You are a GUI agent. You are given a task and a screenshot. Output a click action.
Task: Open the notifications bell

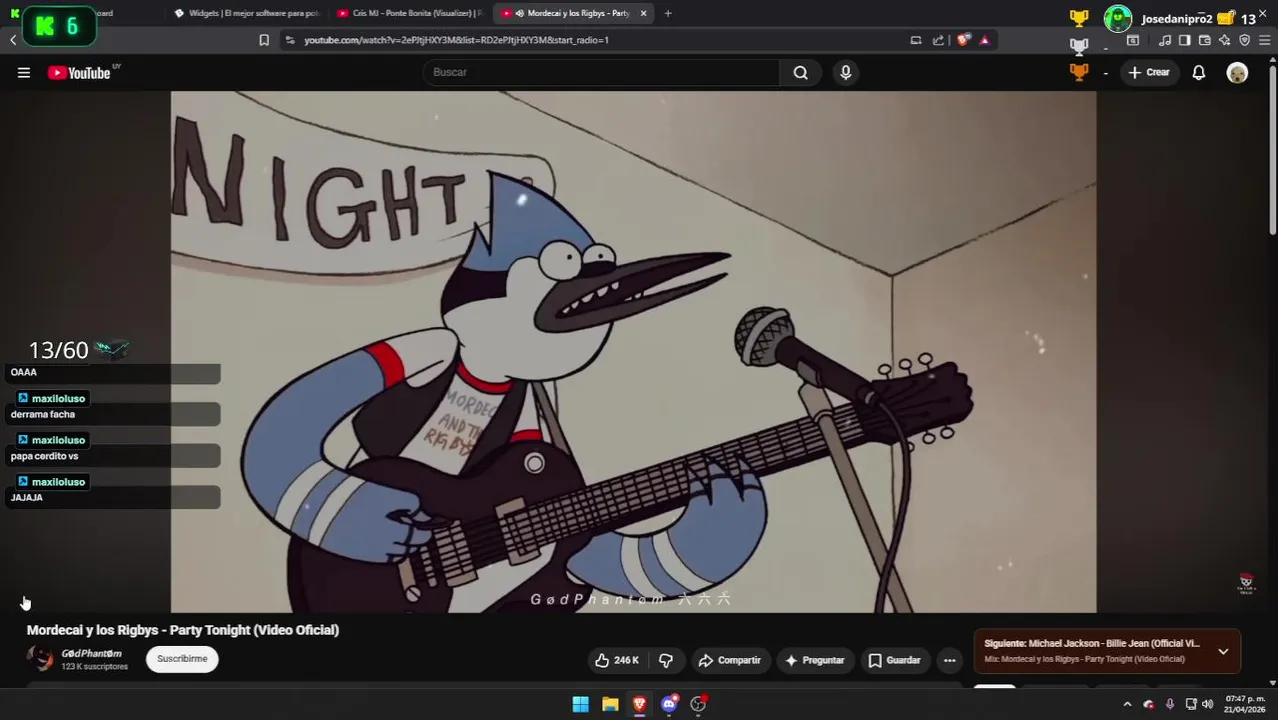(1198, 72)
